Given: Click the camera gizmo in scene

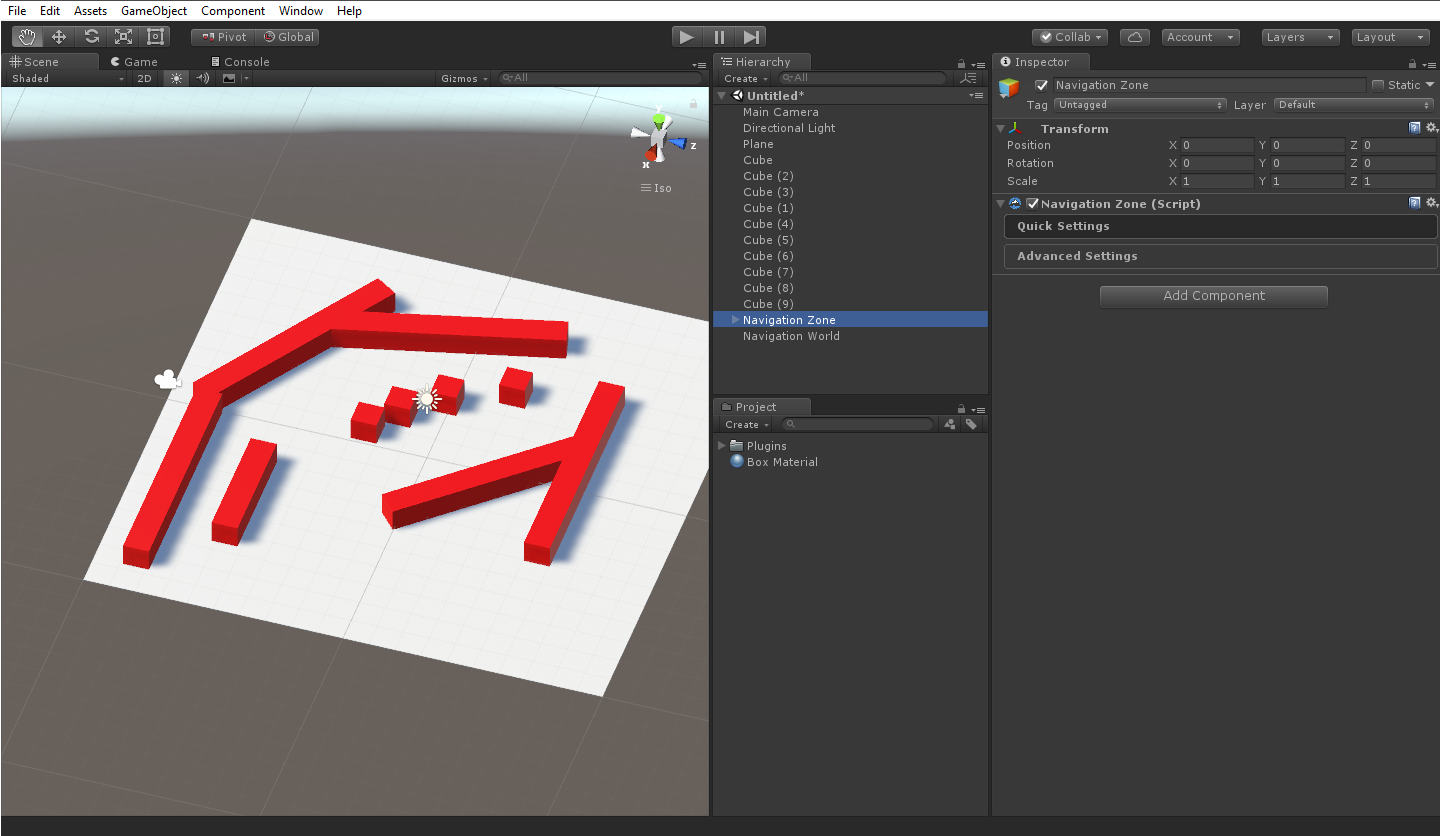Looking at the screenshot, I should coord(167,379).
